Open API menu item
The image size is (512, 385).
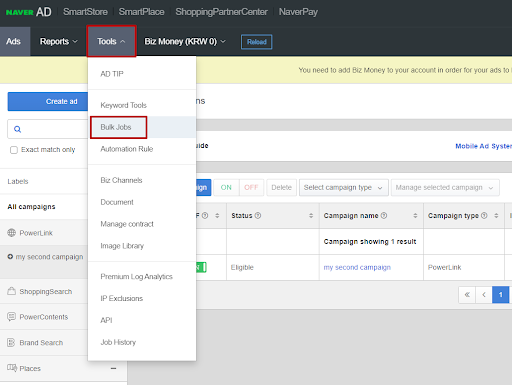click(x=142, y=320)
